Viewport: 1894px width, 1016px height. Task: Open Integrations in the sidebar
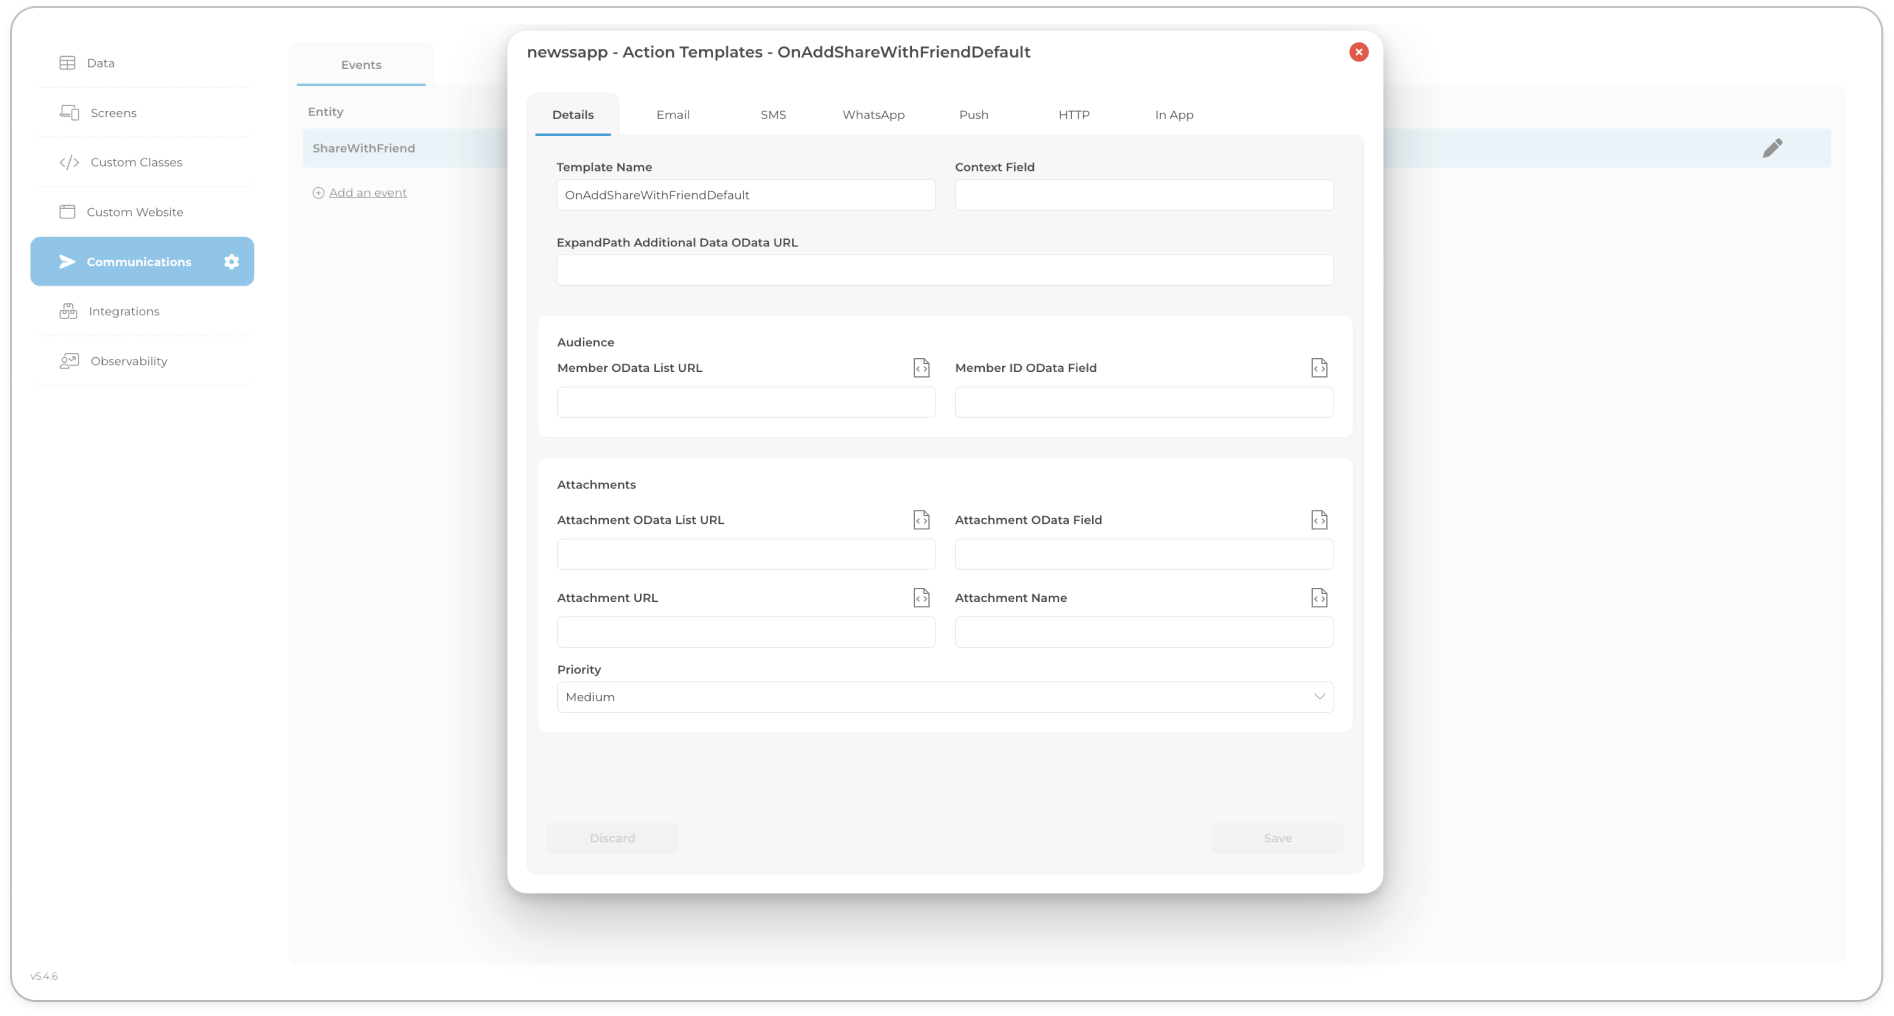pyautogui.click(x=124, y=312)
